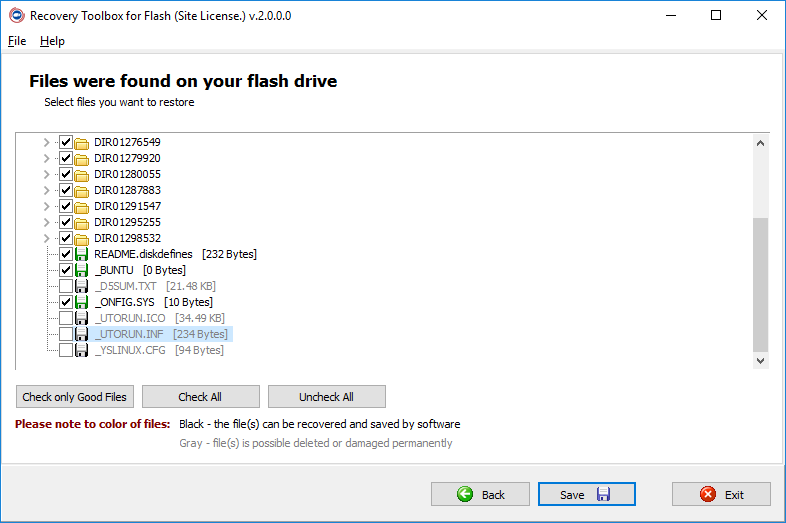Select the _UTORUN.INF file name
This screenshot has height=523, width=786.
[129, 334]
